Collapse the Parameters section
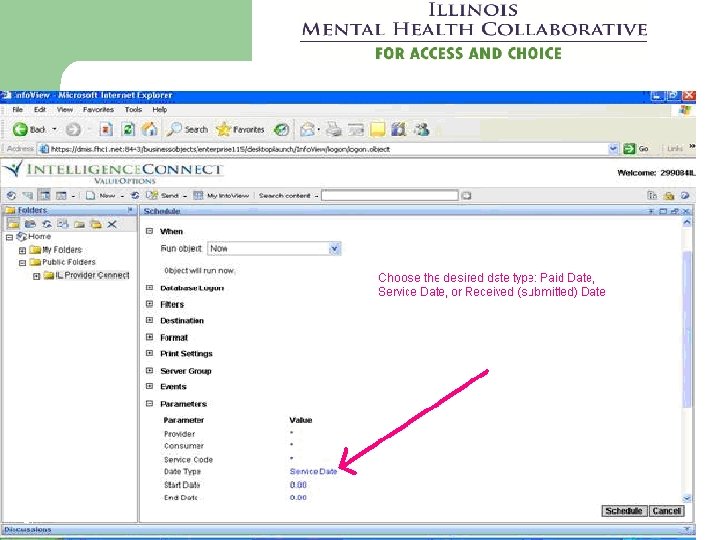Screen dimensions: 720x540 pyautogui.click(x=149, y=404)
